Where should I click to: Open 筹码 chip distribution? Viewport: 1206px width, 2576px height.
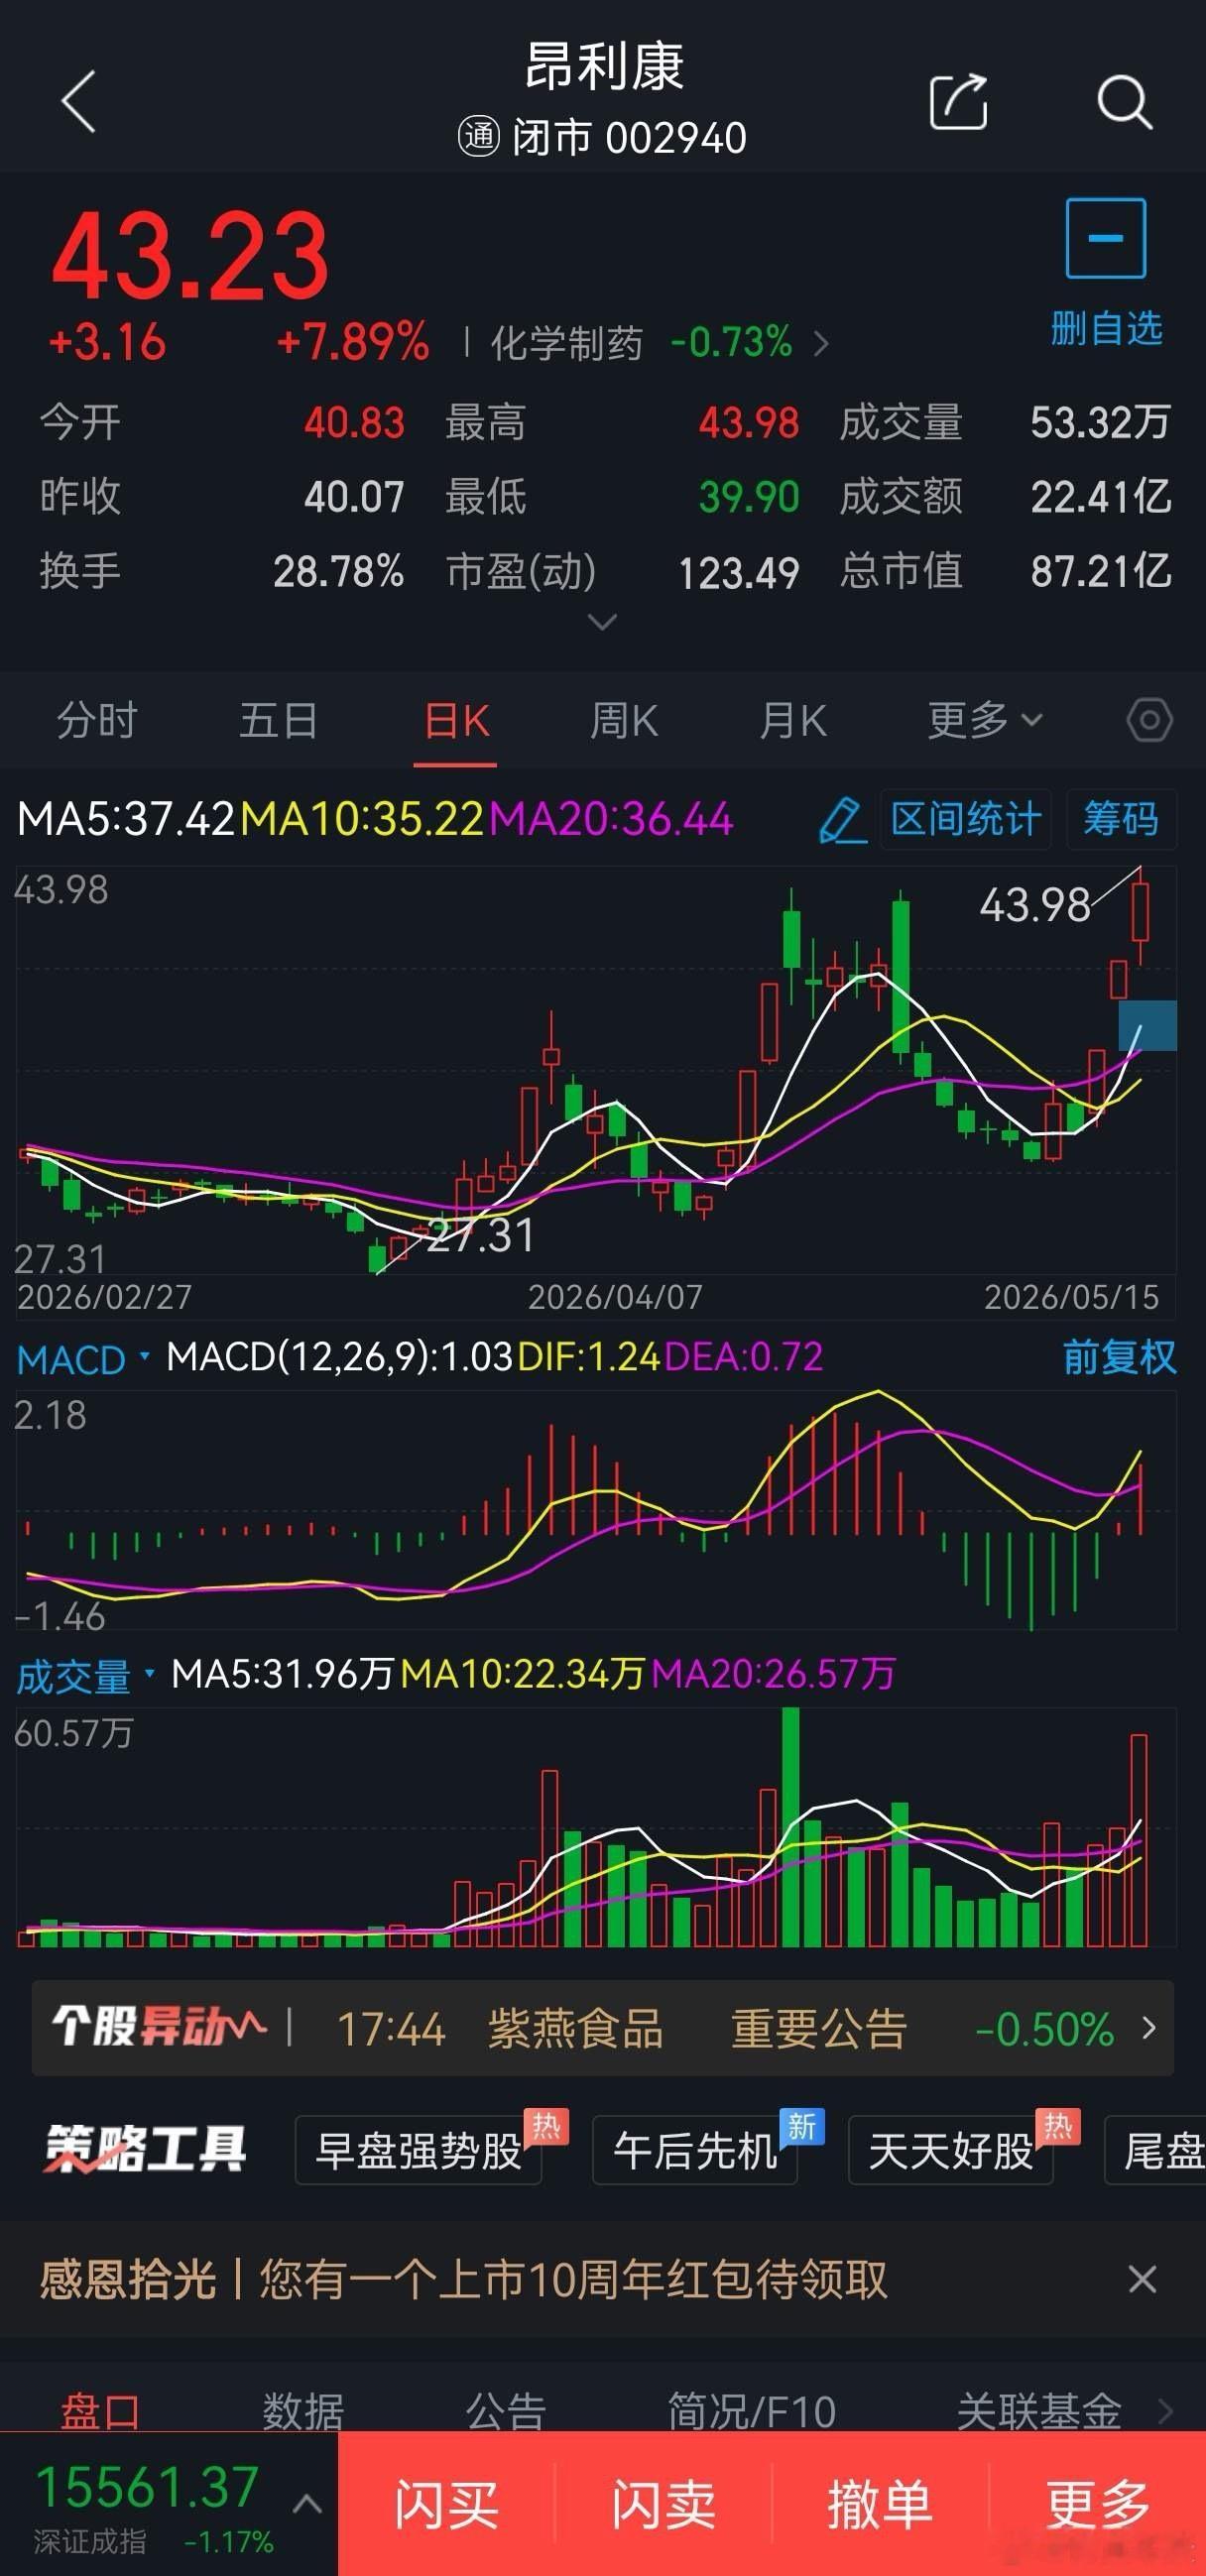(x=1120, y=819)
